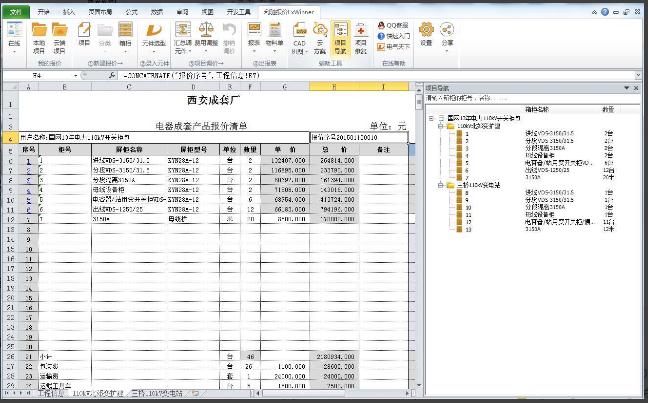Viewport: 648px width, 403px height.
Task: Follow the serial number 7 hyperlink in column A
Action: 29,219
